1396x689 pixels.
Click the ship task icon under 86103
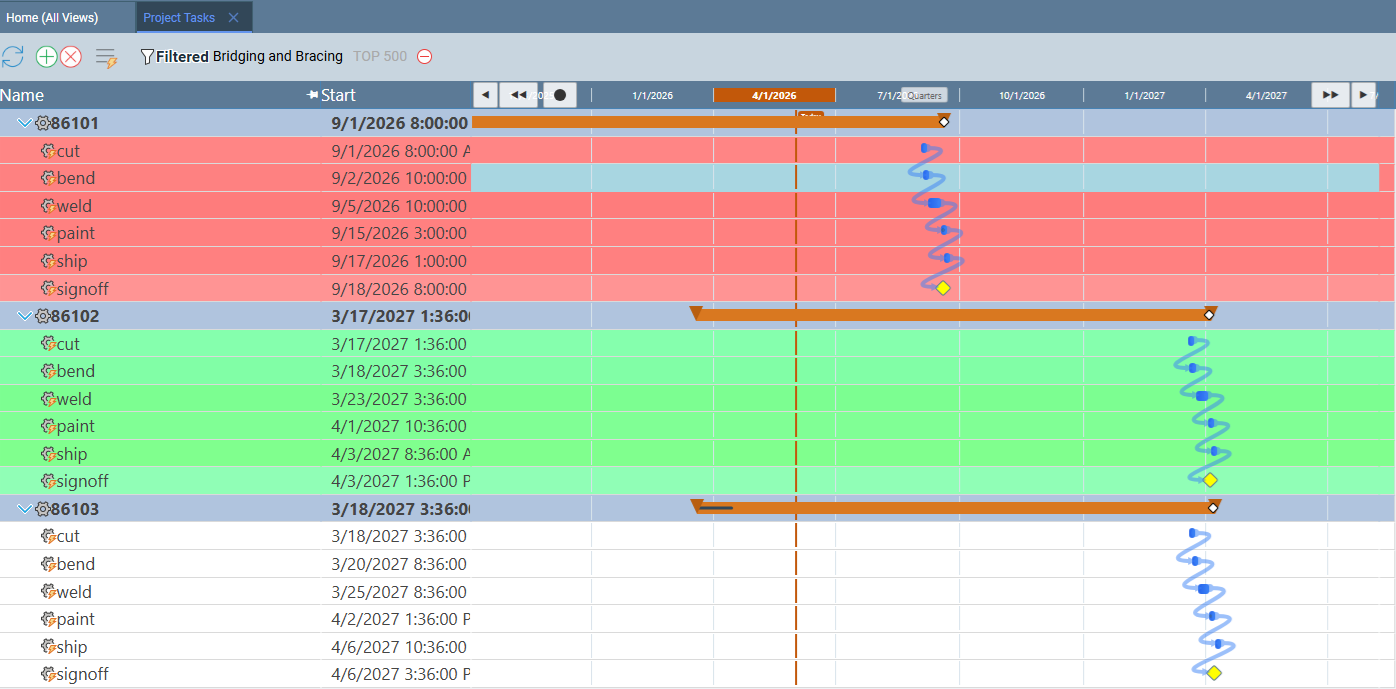[48, 647]
